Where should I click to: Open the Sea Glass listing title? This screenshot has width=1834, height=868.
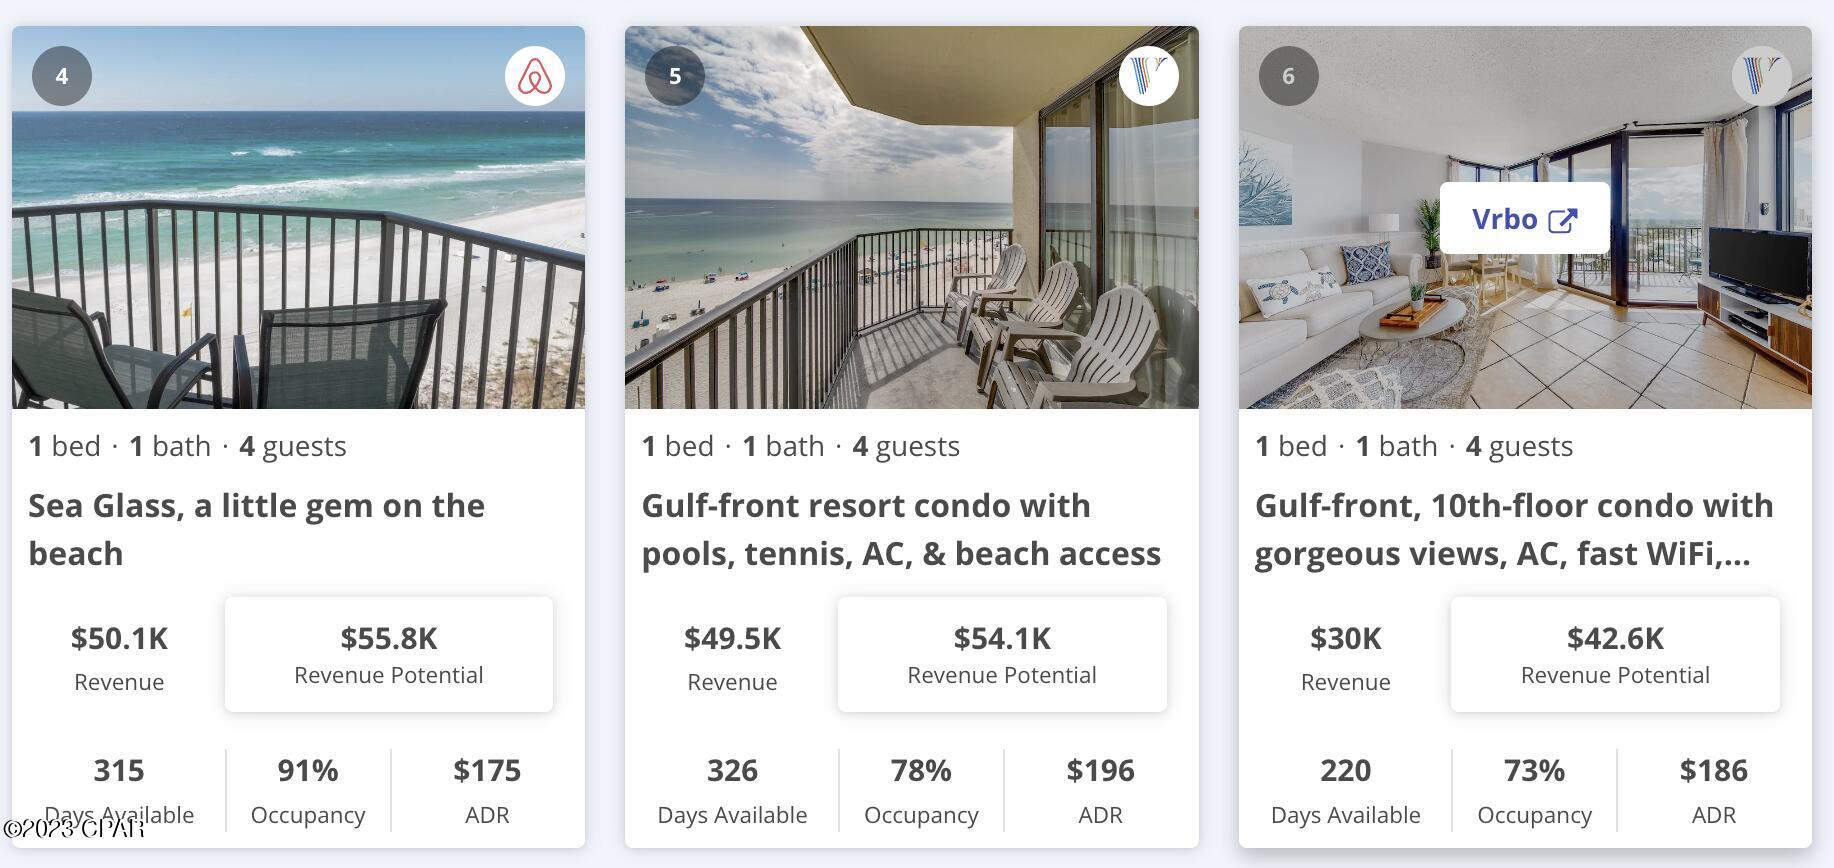click(x=257, y=529)
